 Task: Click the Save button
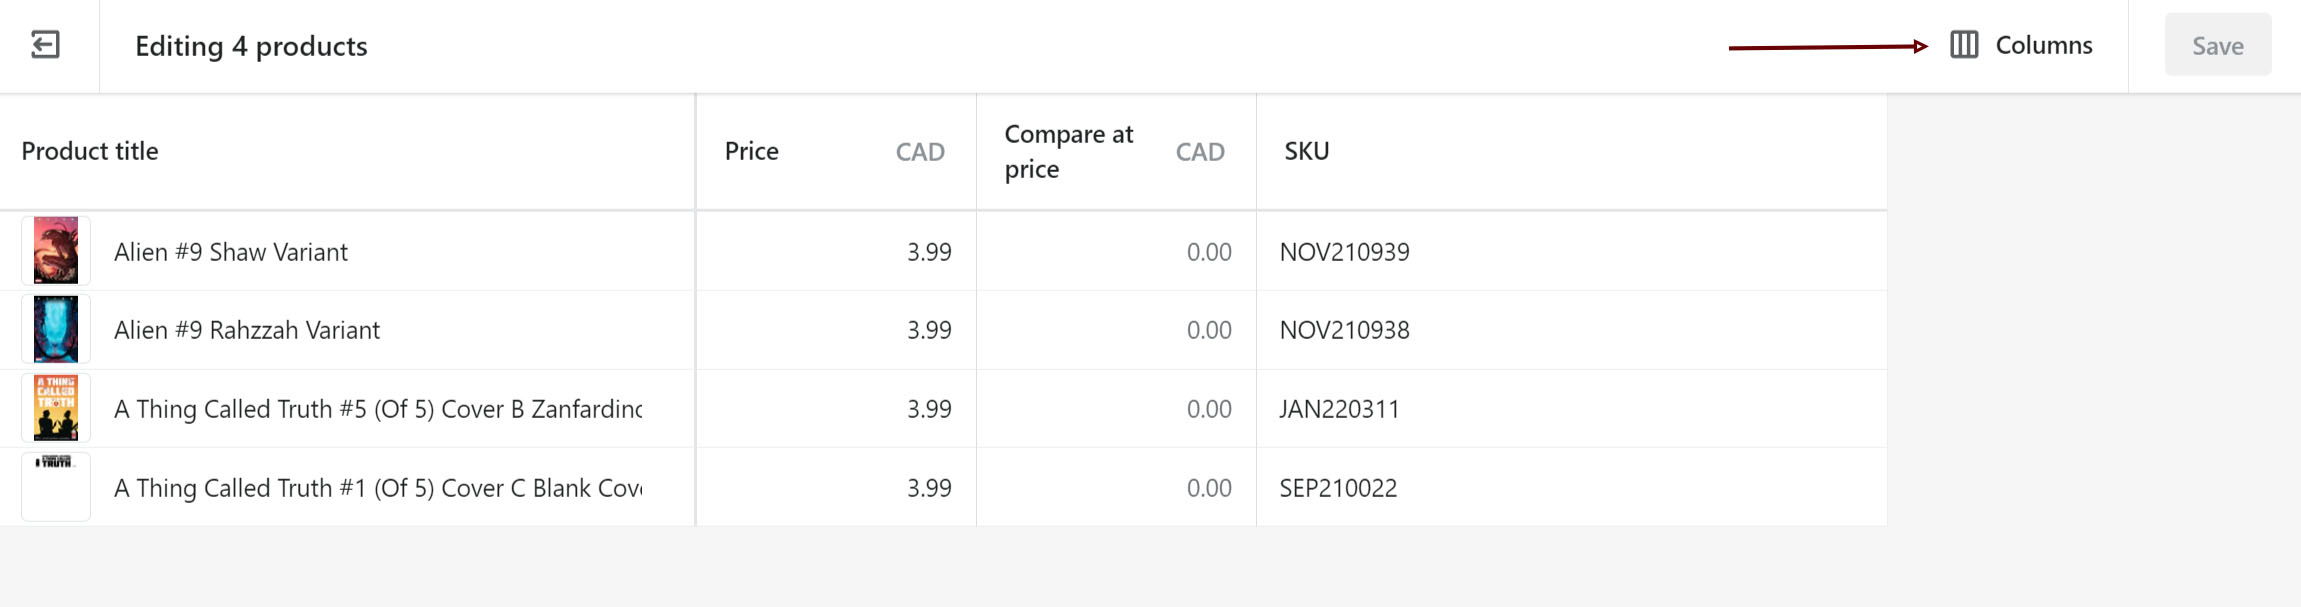coord(2217,45)
